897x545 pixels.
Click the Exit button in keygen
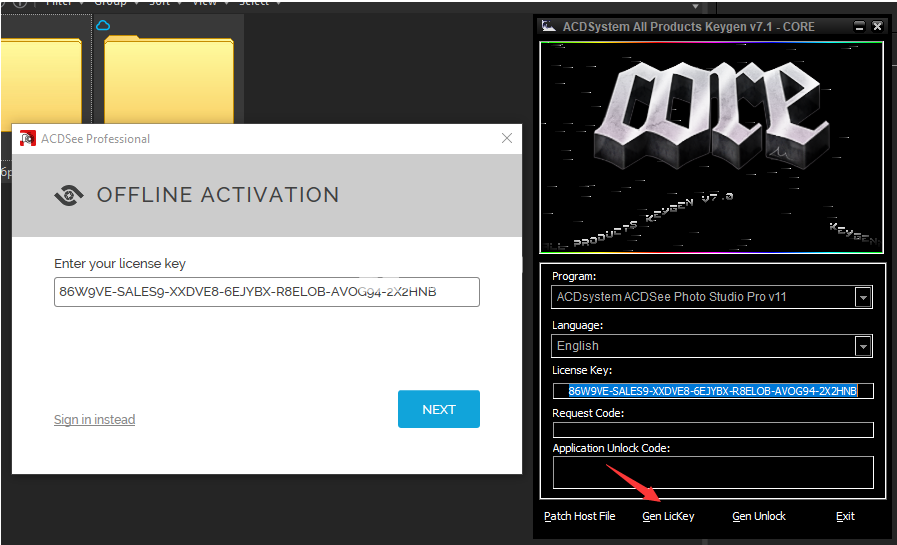(x=845, y=516)
